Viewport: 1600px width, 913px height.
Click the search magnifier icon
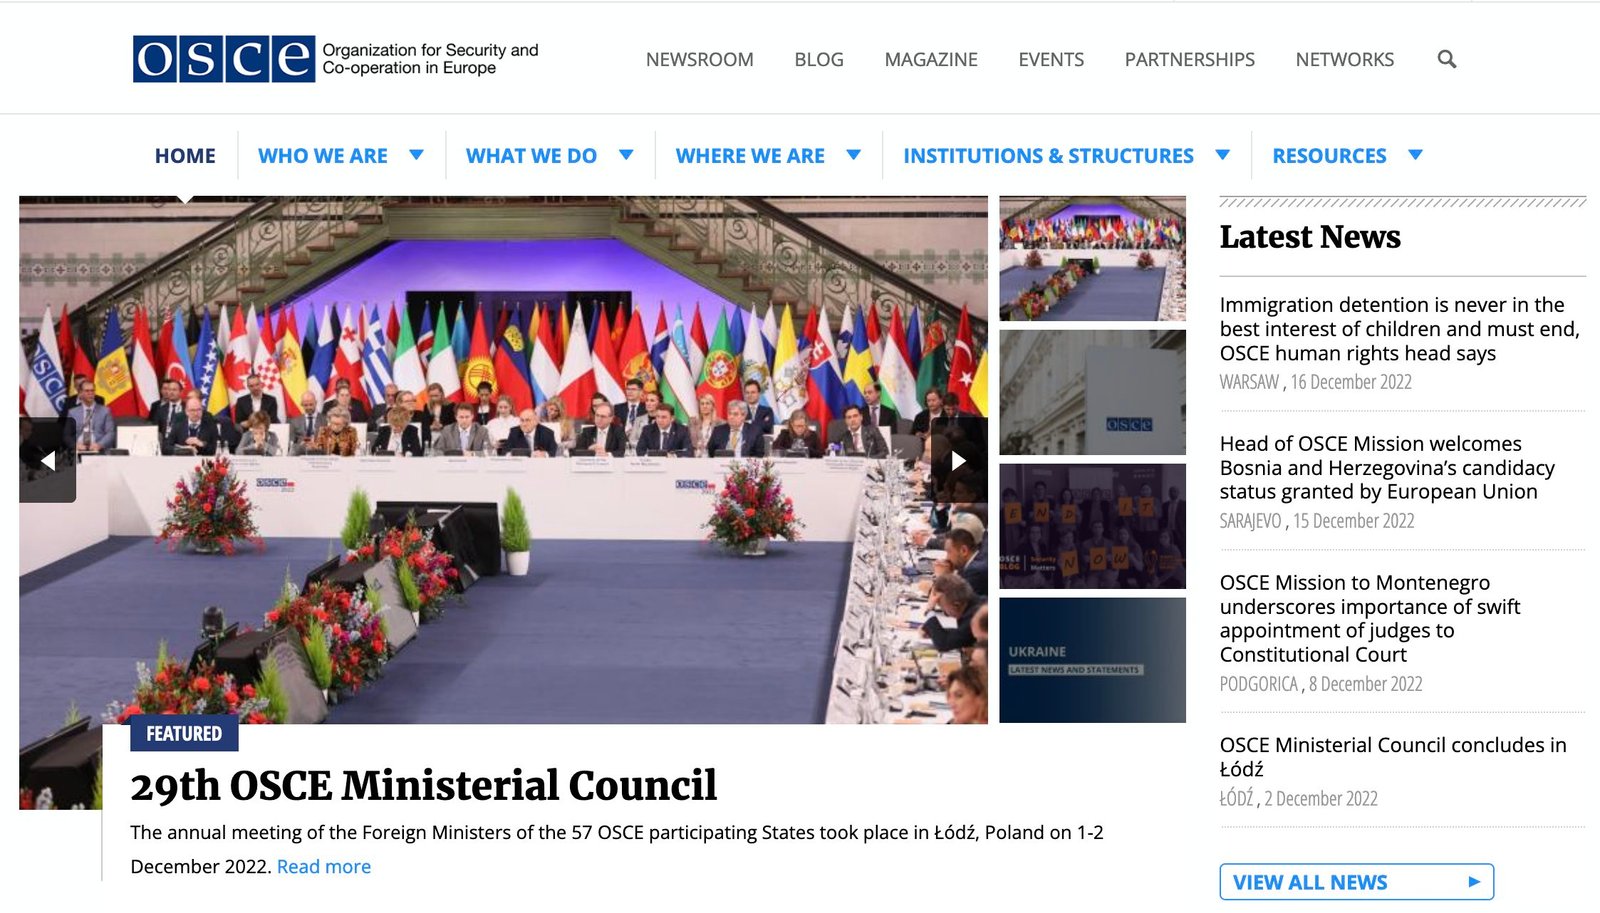point(1446,59)
